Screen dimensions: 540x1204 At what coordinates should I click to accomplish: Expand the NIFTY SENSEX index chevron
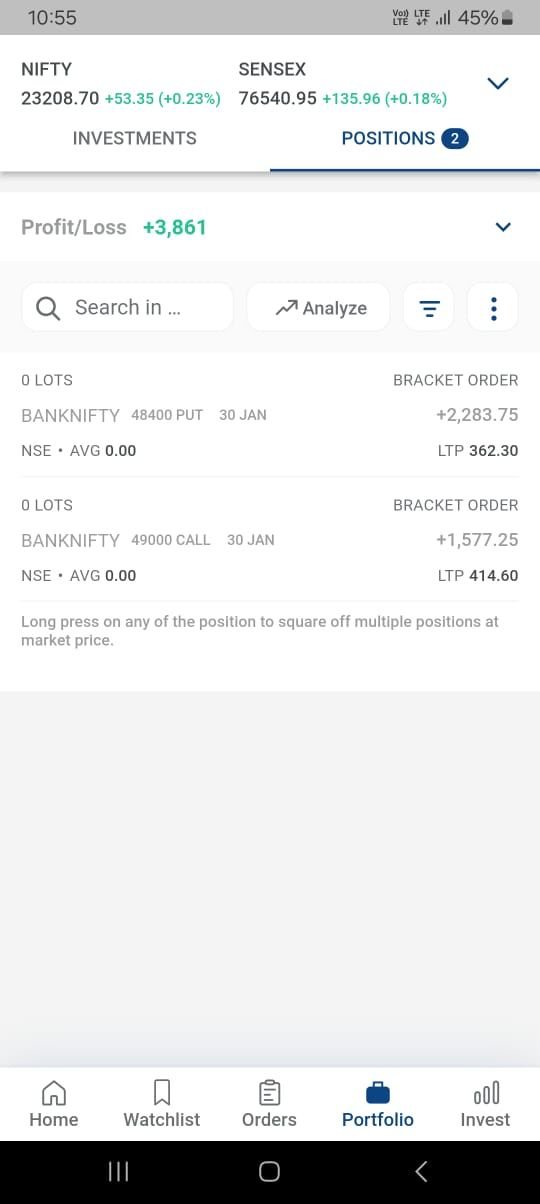[x=498, y=83]
